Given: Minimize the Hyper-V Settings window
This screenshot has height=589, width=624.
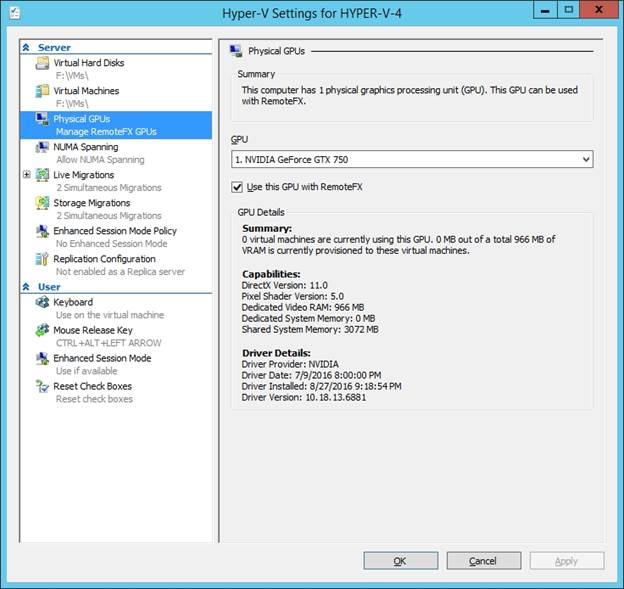Looking at the screenshot, I should 545,10.
